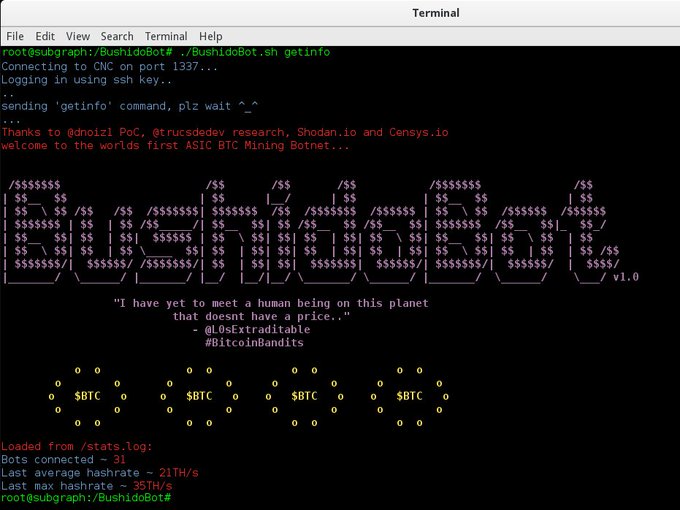
Task: Click the './BushidoBot.sh getinfo' command text
Action: 255,52
